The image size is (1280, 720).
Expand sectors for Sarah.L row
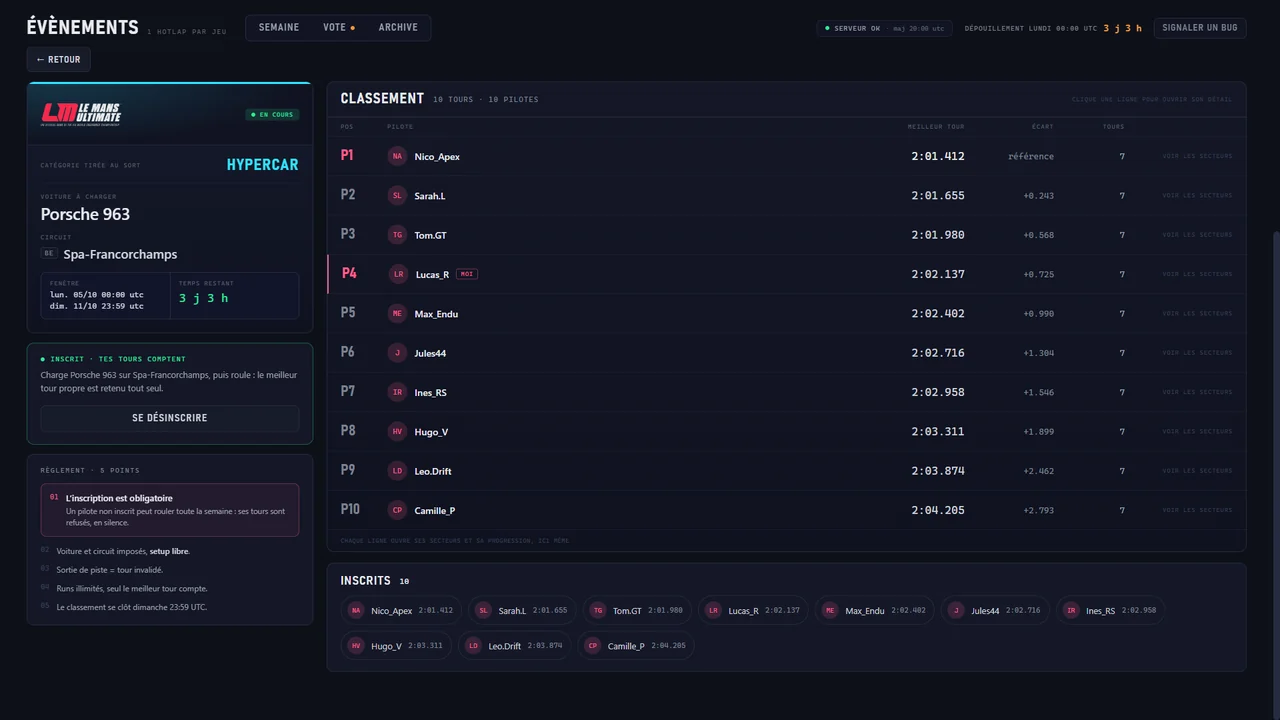click(x=1197, y=196)
